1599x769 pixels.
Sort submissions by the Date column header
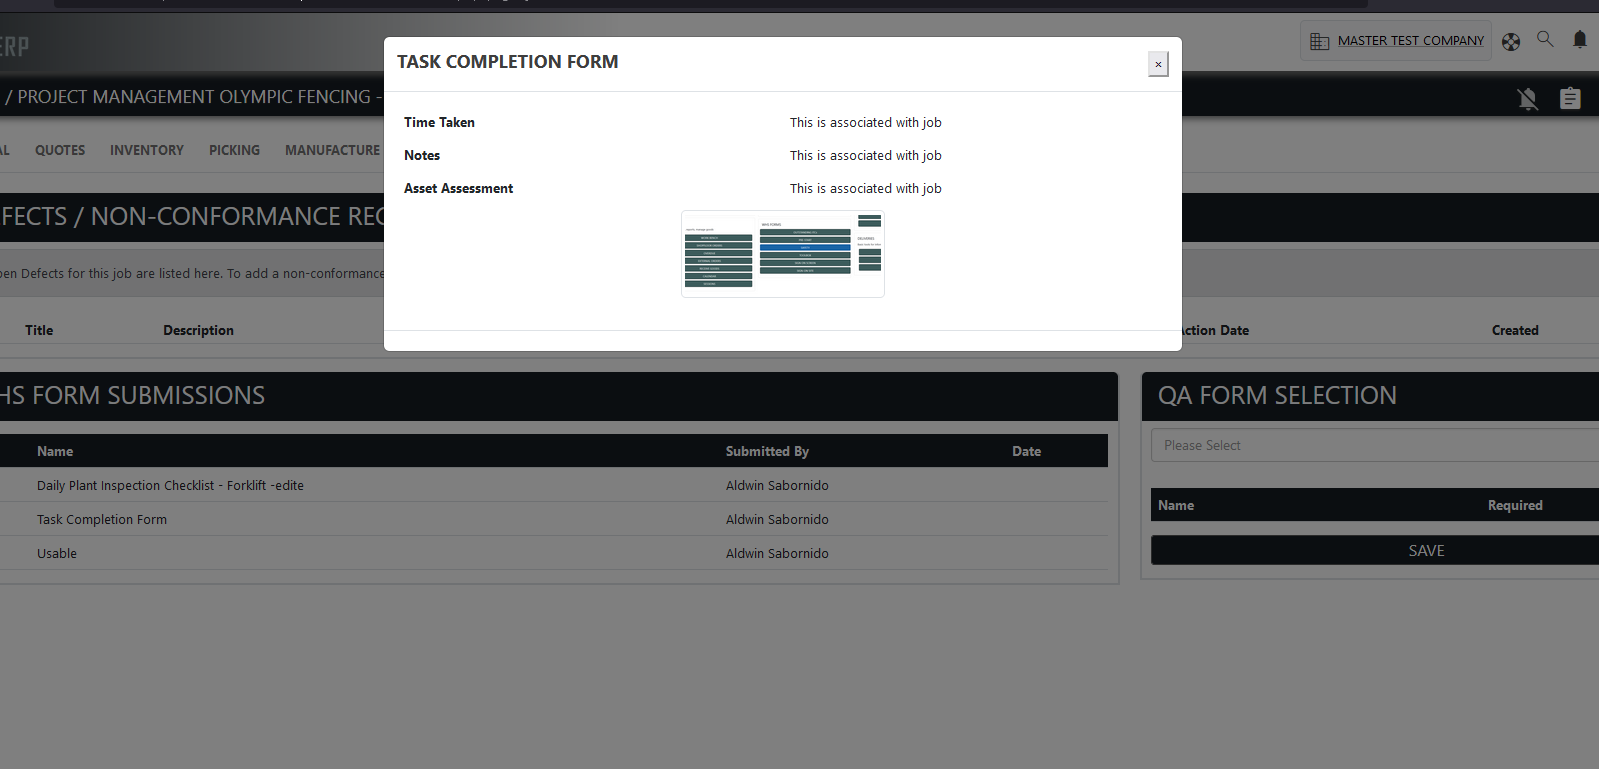1026,451
